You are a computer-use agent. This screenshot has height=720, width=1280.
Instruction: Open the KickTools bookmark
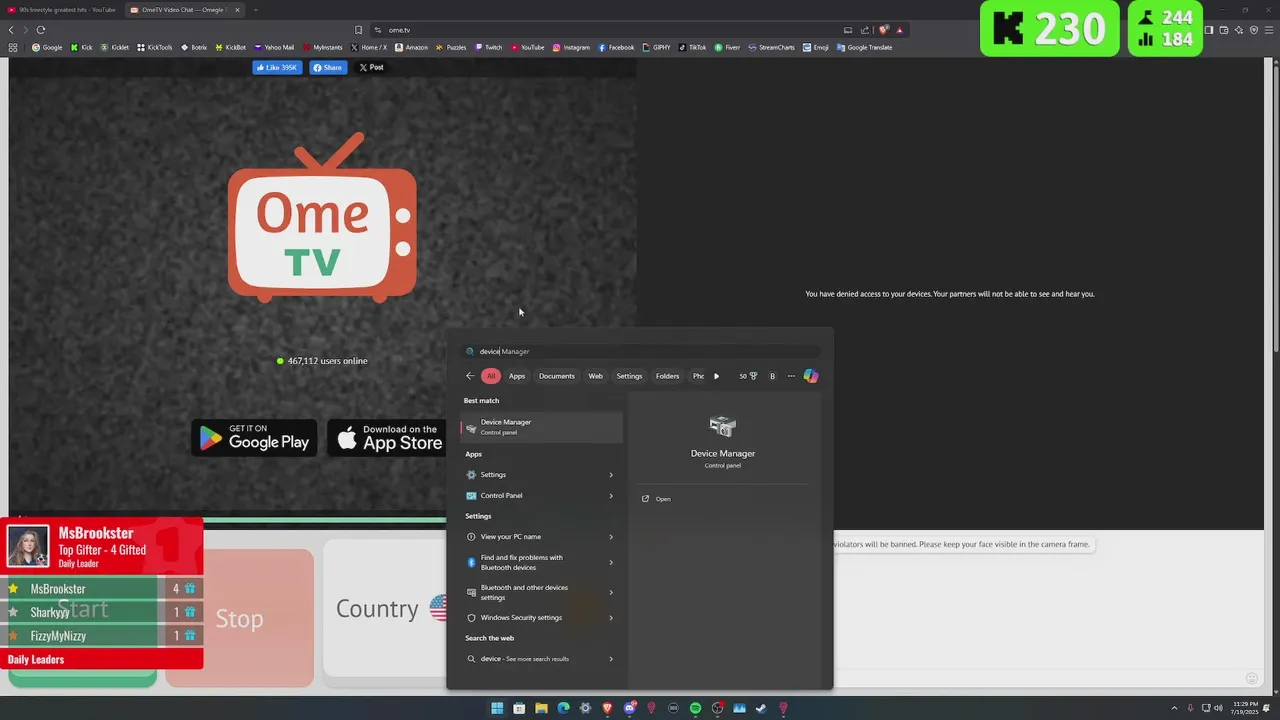point(154,47)
